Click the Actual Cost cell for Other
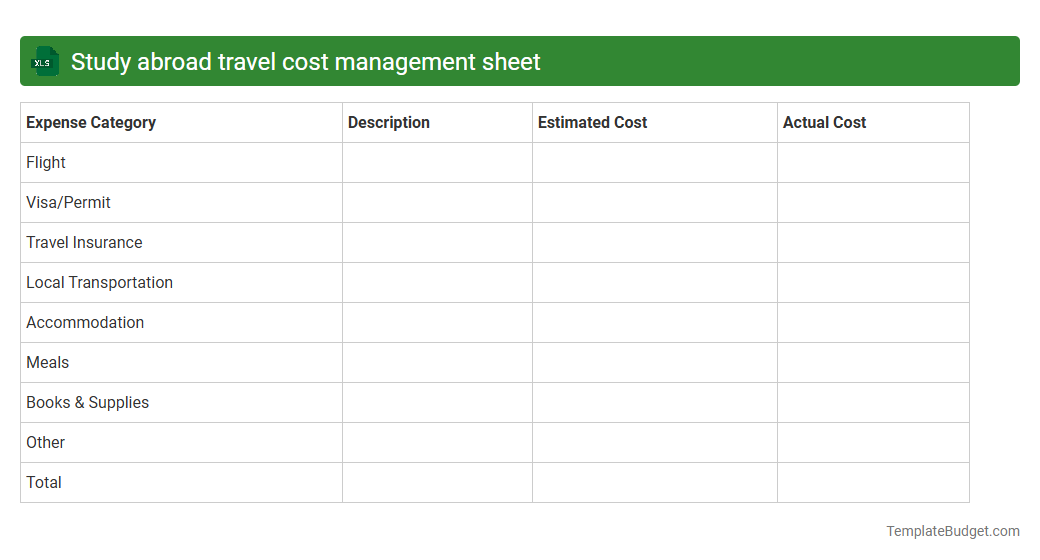1040x560 pixels. 873,443
